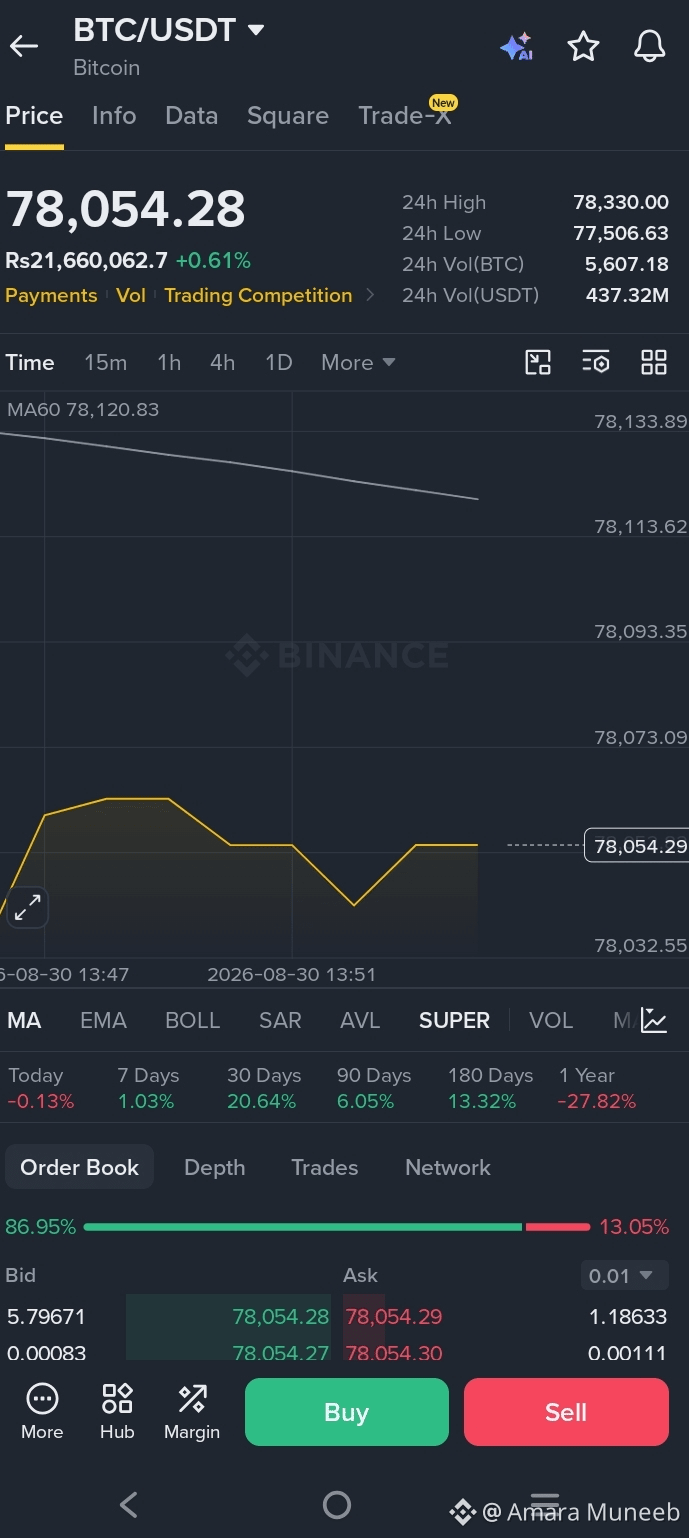Open the grid layout icon
The width and height of the screenshot is (689, 1538).
point(654,362)
